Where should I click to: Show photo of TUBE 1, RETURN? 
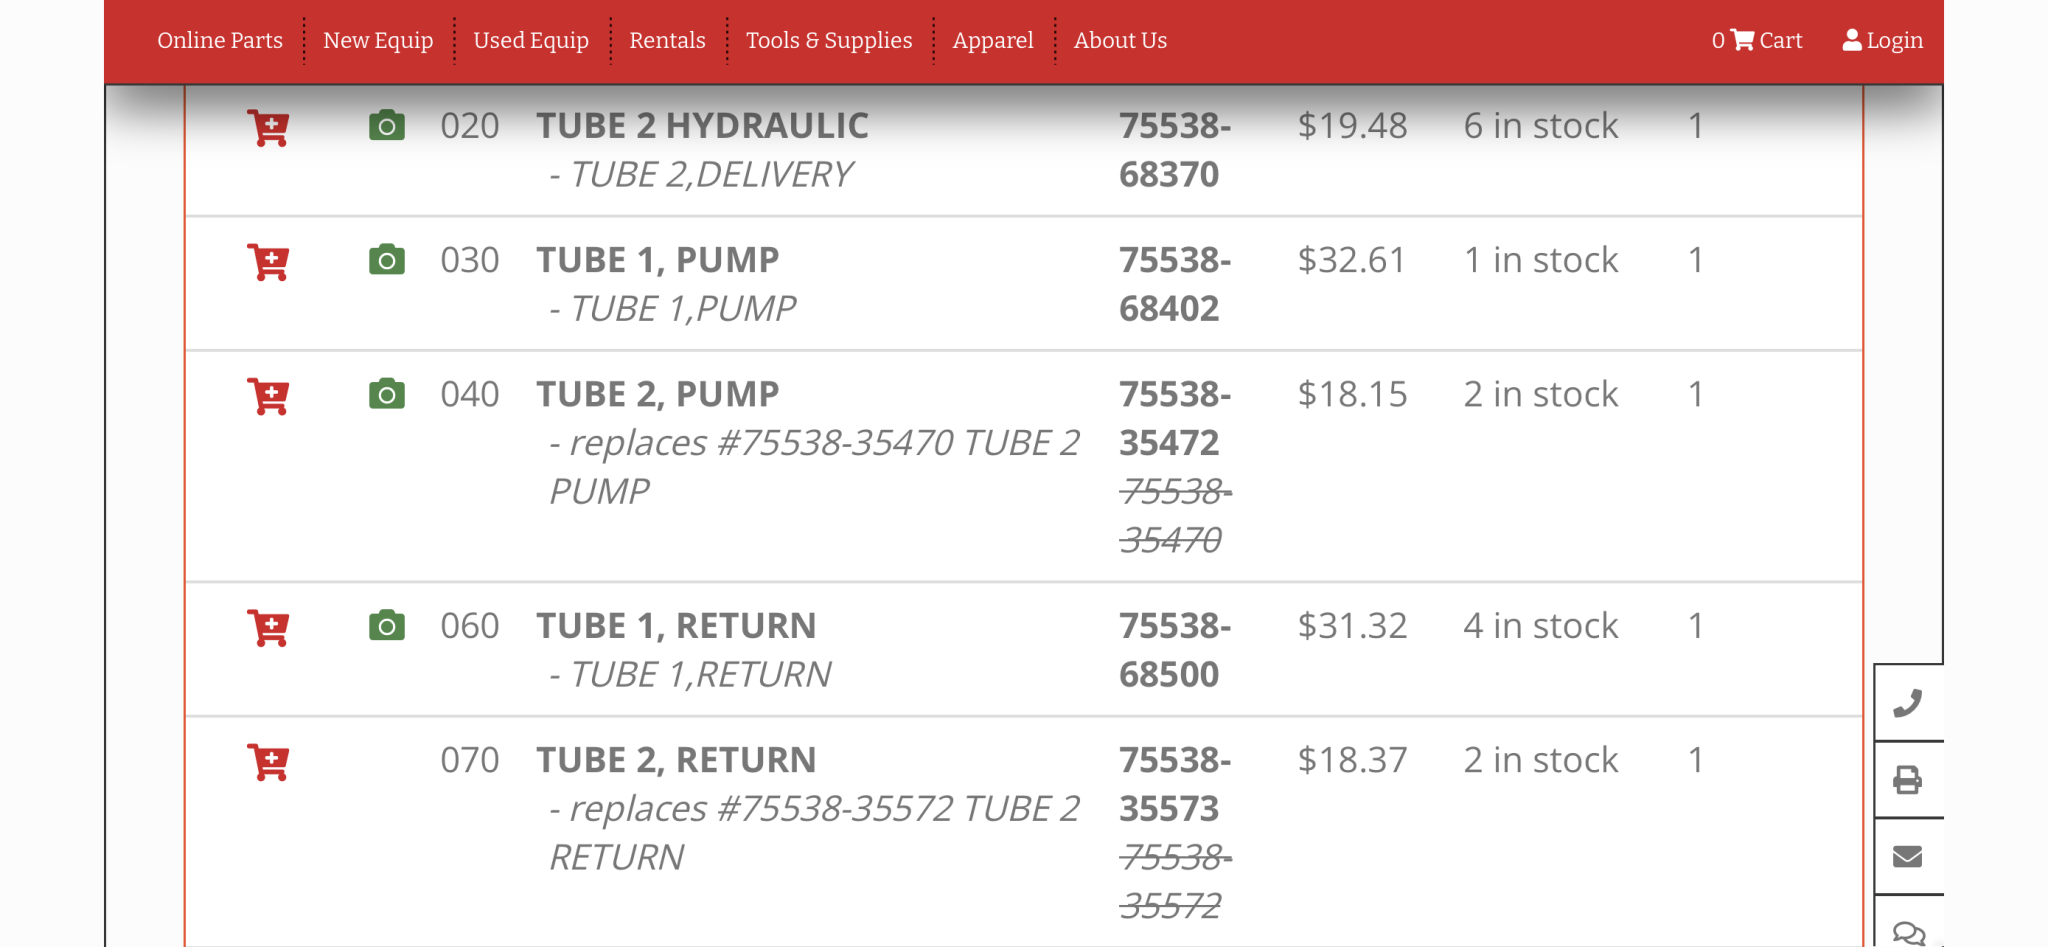click(x=387, y=626)
